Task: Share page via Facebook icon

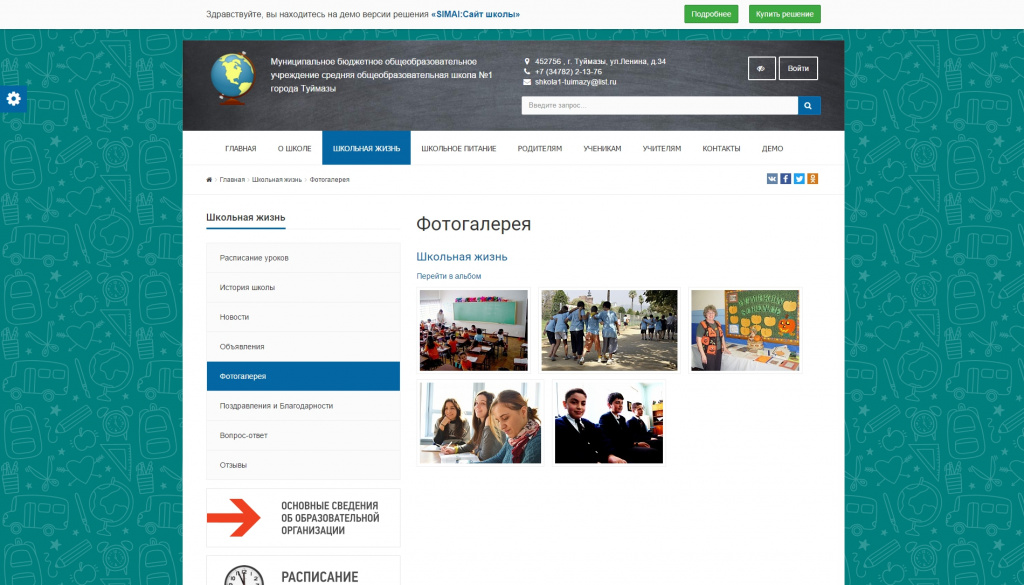Action: point(786,179)
